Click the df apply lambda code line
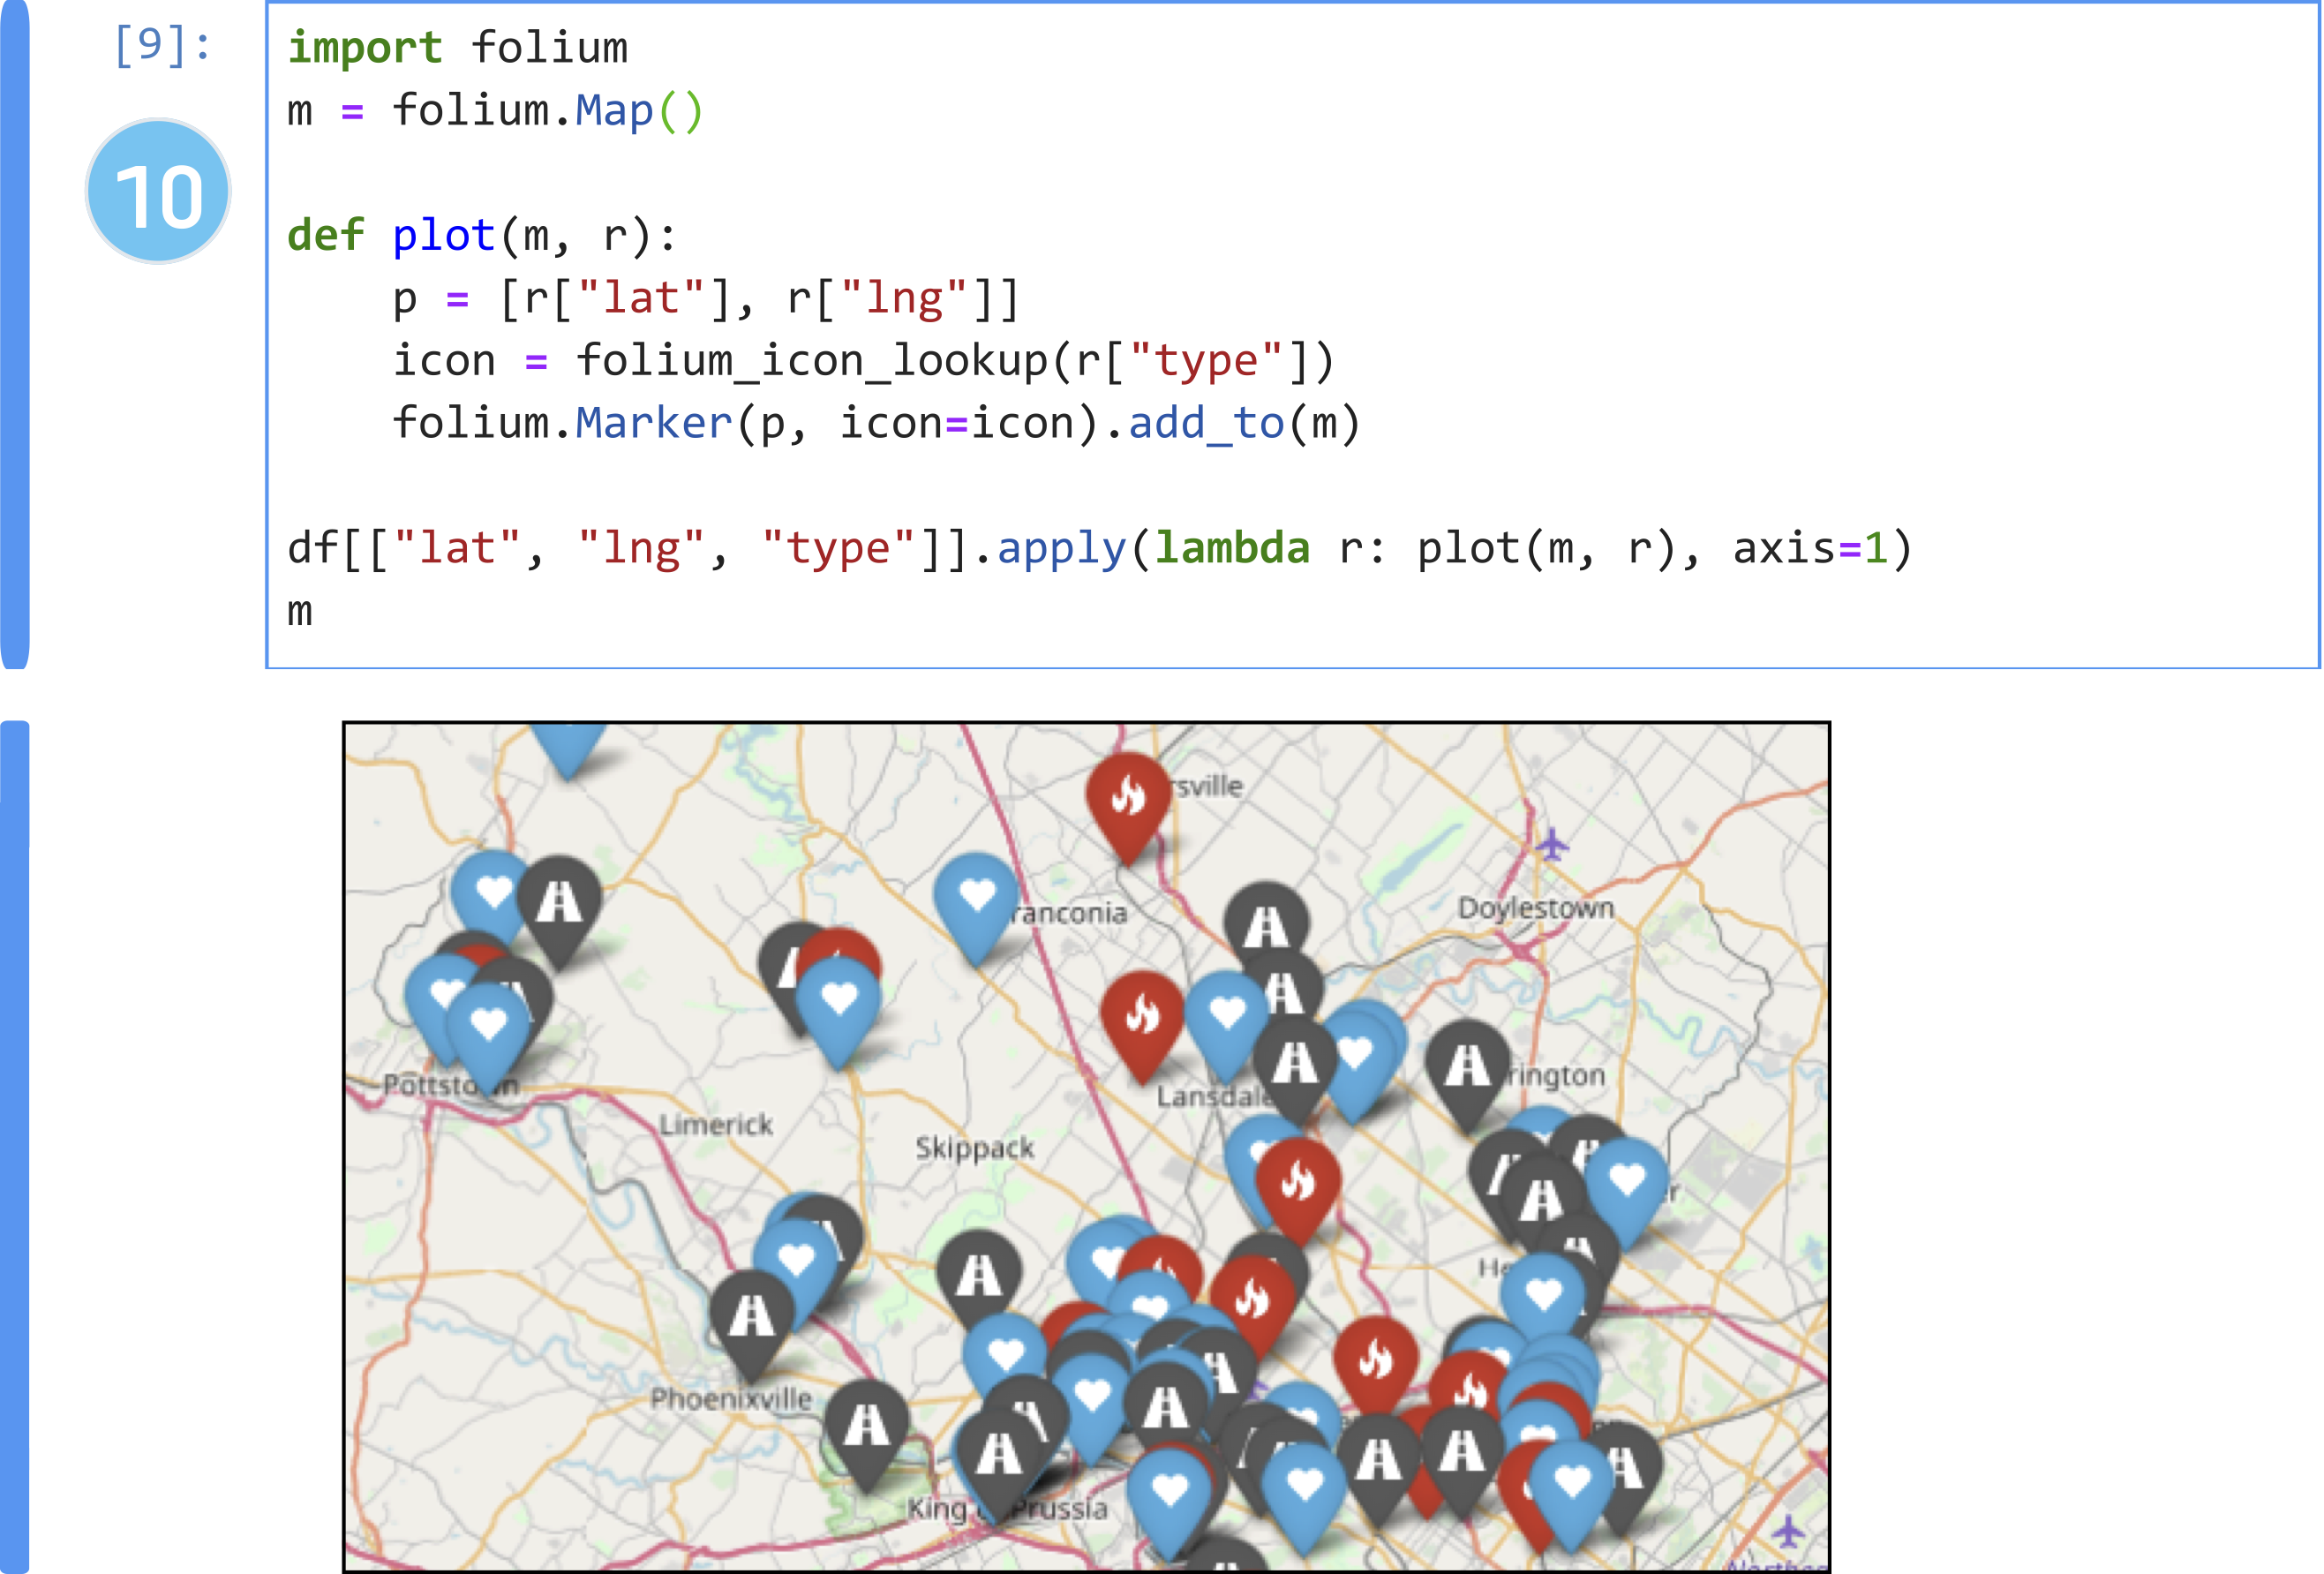 [1100, 548]
